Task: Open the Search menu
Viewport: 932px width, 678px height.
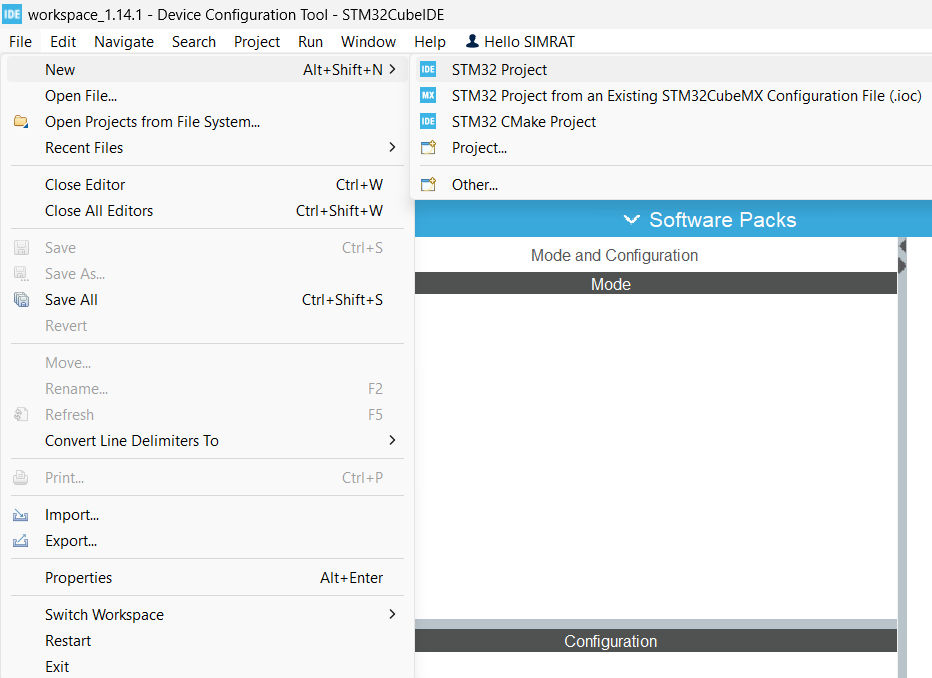Action: [x=194, y=42]
